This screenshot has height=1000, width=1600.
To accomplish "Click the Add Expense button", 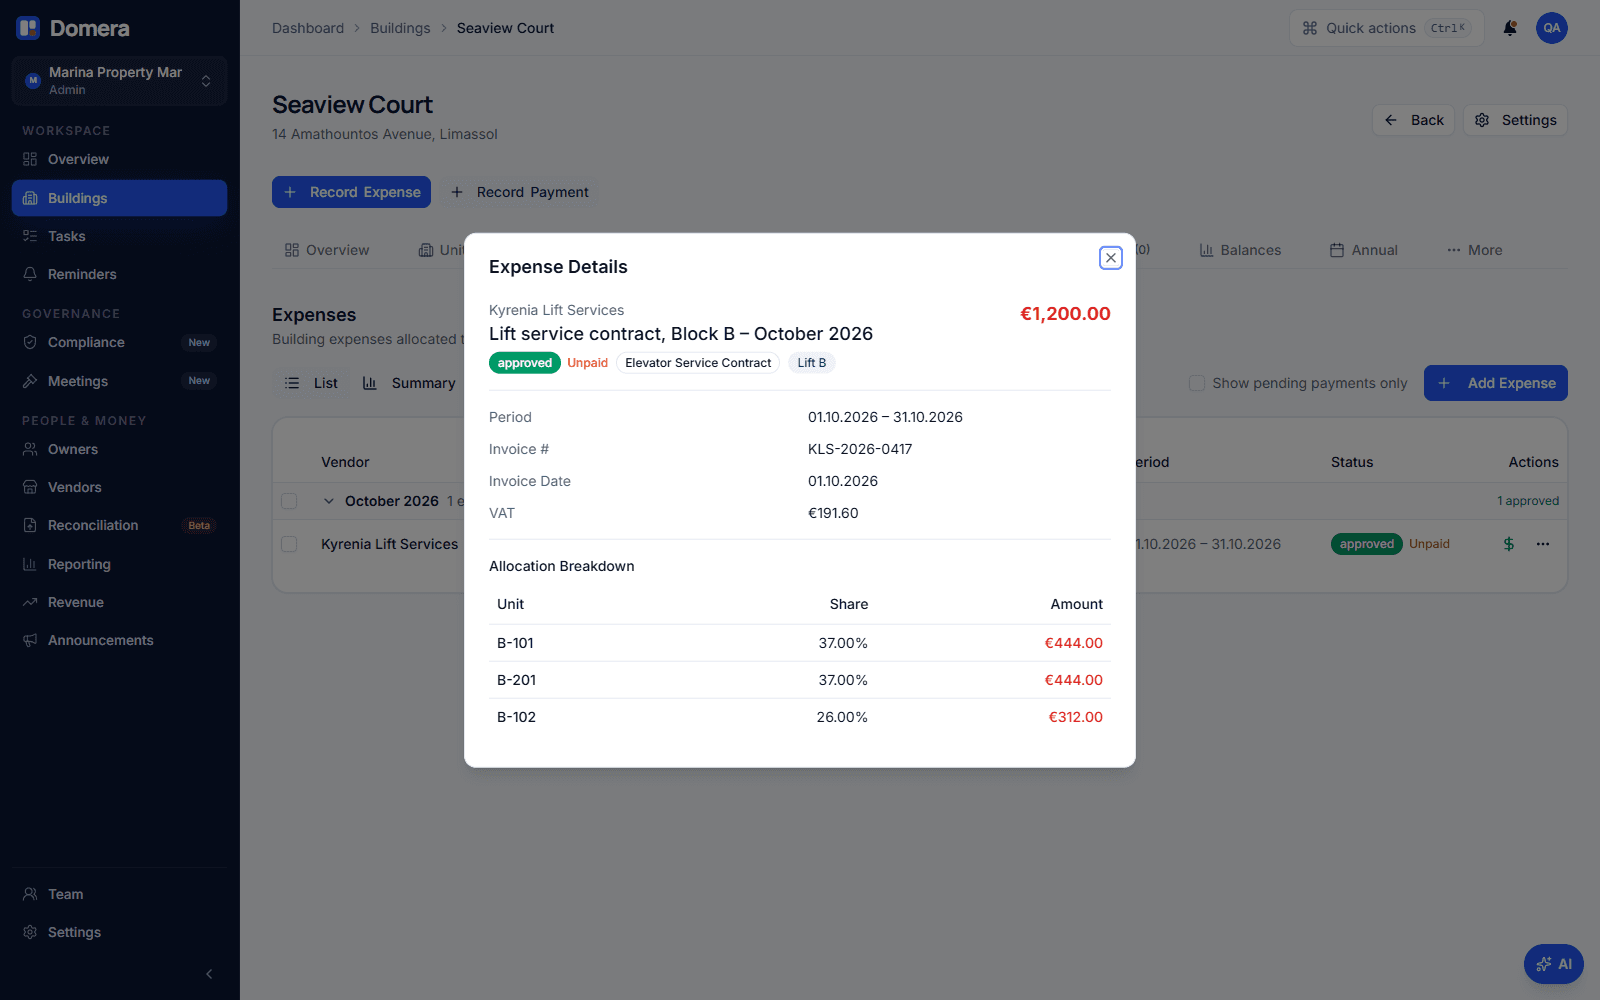I will tap(1496, 383).
